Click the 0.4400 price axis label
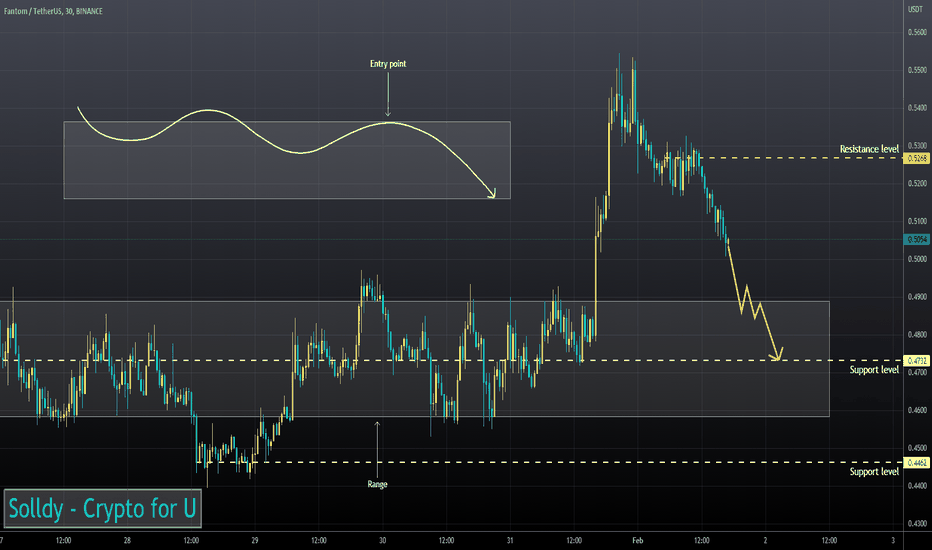 pos(917,486)
